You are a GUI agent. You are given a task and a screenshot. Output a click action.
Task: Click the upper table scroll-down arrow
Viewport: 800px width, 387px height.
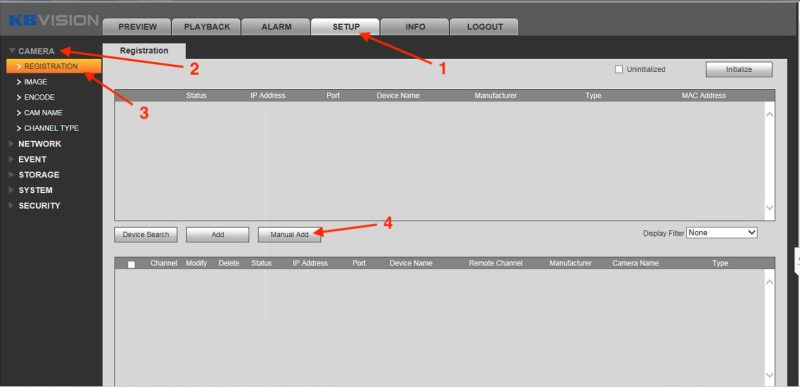[769, 208]
